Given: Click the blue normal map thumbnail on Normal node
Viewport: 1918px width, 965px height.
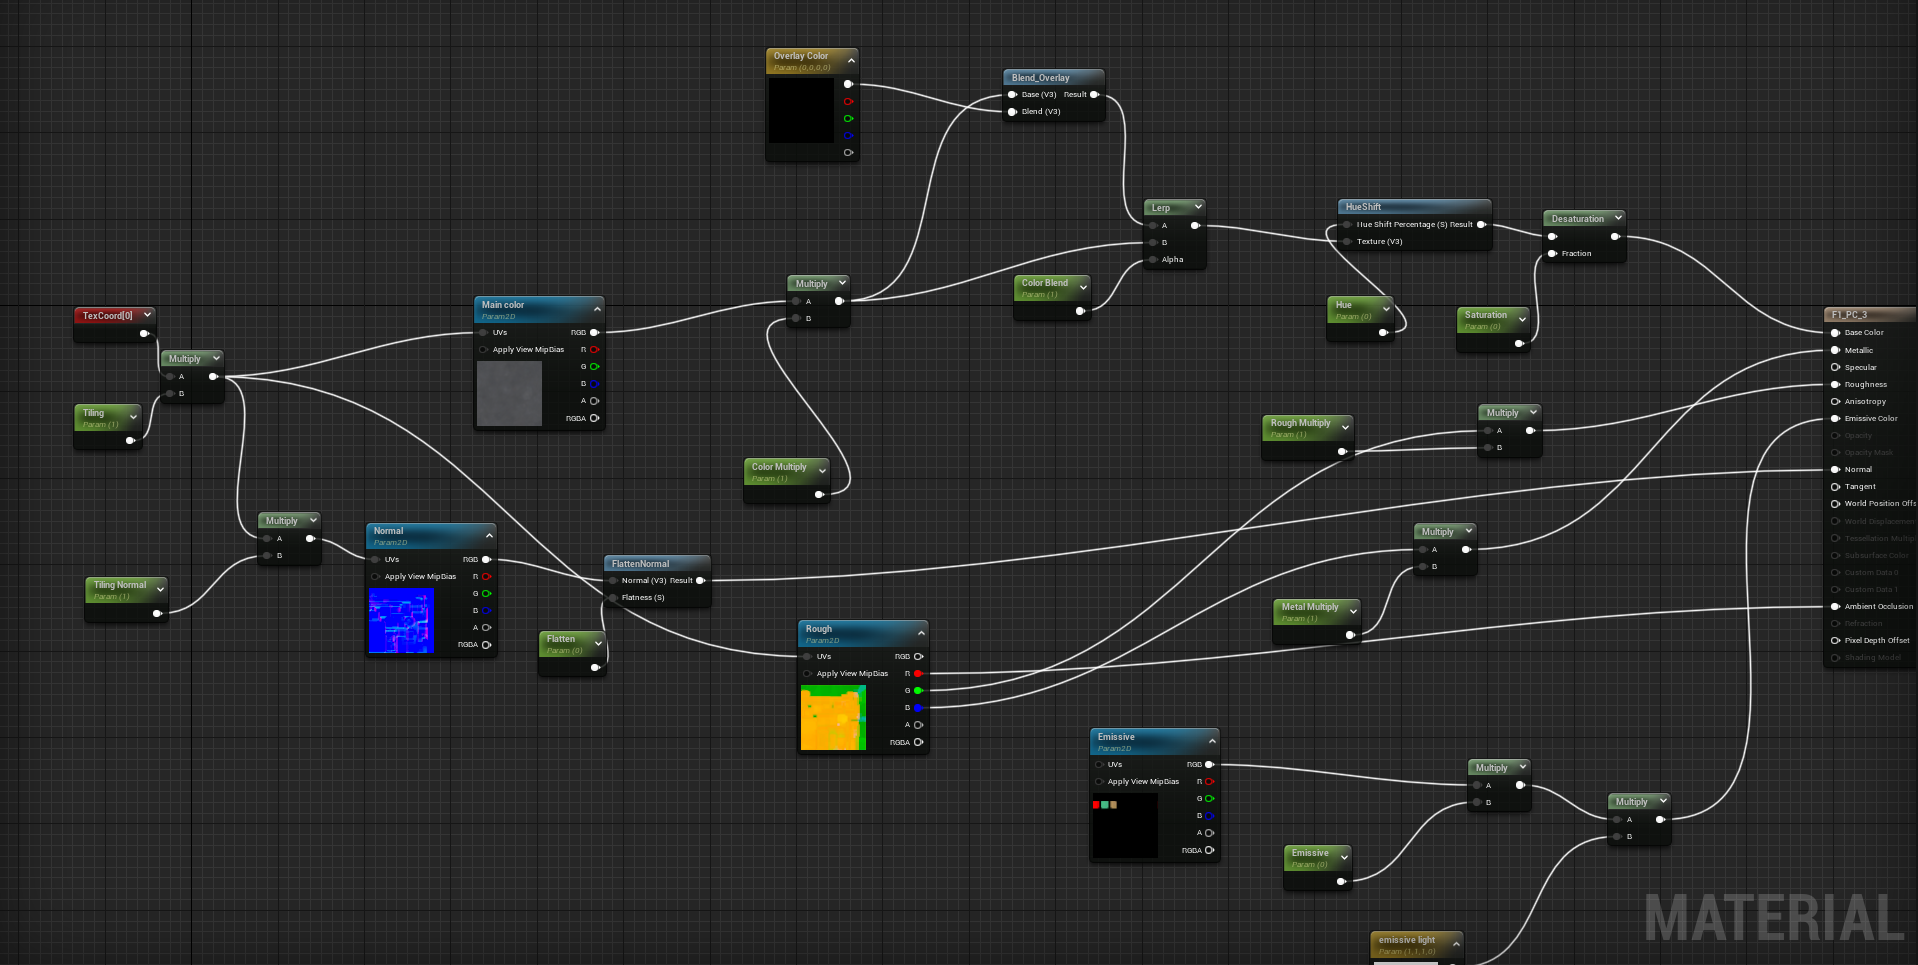Looking at the screenshot, I should point(401,620).
